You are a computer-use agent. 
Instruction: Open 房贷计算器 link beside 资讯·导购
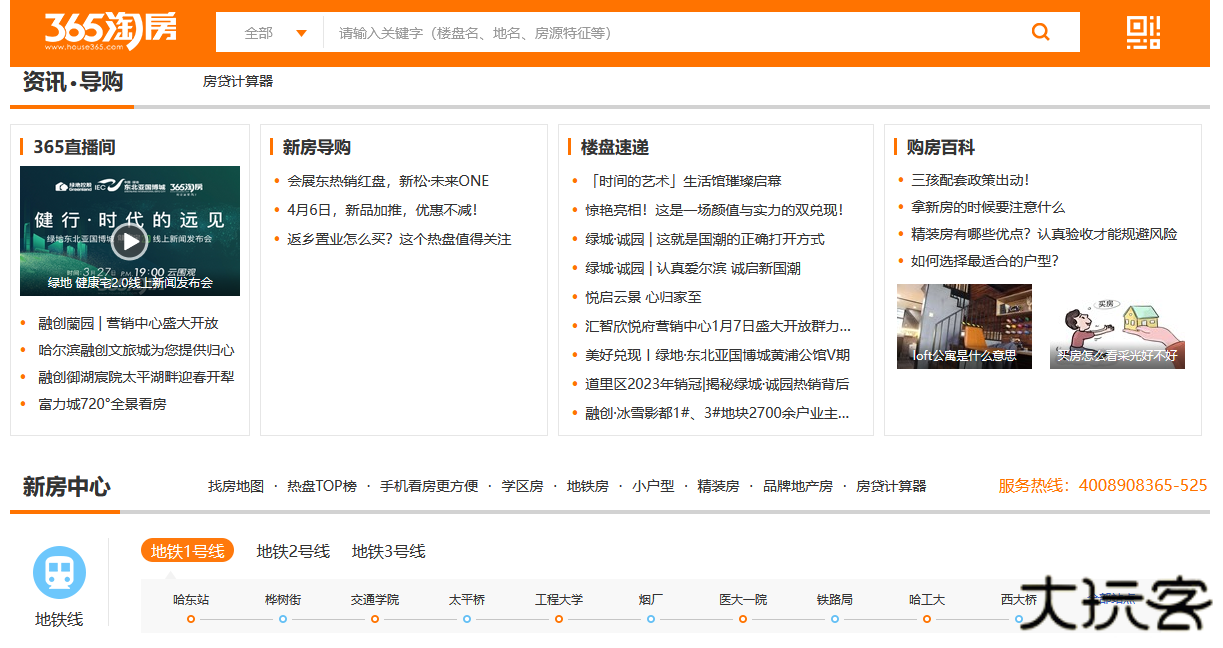click(238, 81)
